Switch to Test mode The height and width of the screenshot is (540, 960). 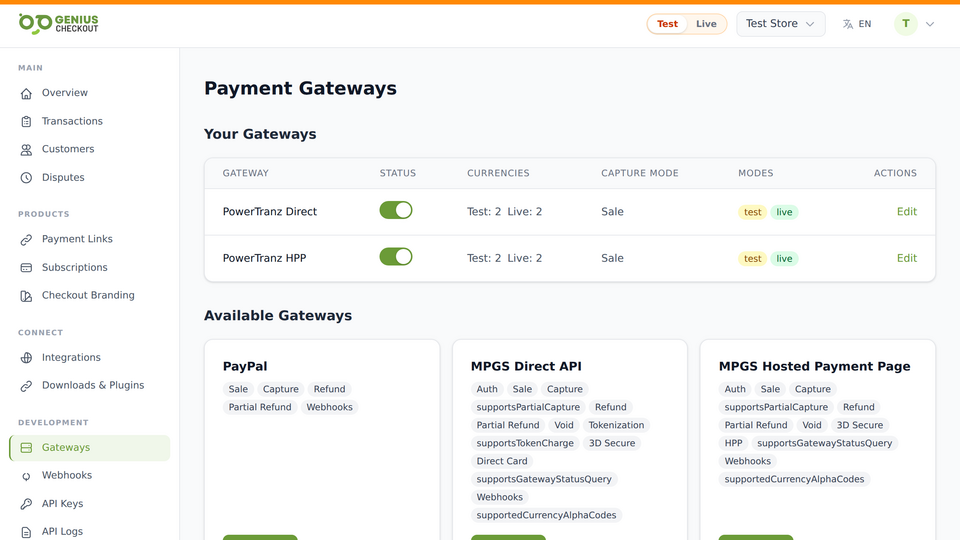[x=667, y=24]
